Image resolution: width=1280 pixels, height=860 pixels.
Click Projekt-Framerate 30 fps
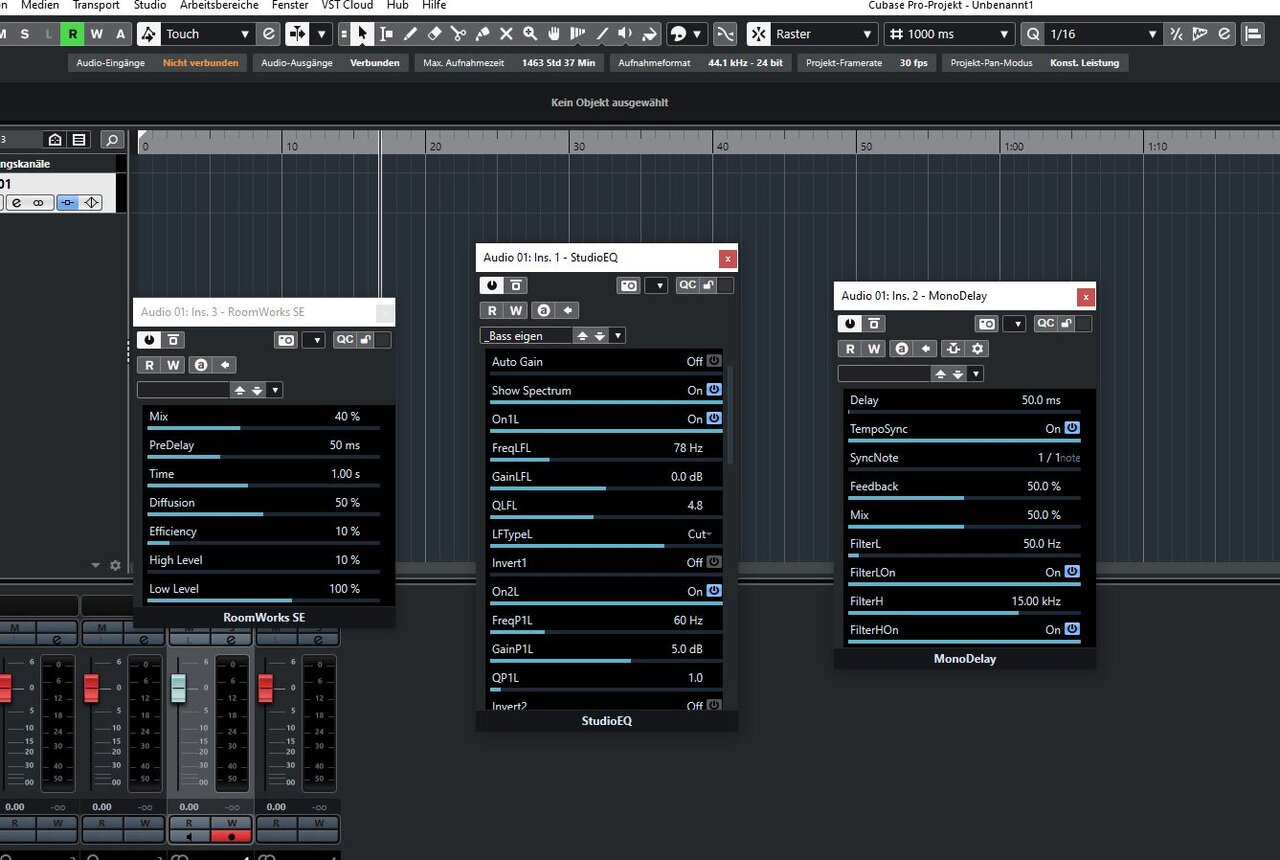pos(866,63)
